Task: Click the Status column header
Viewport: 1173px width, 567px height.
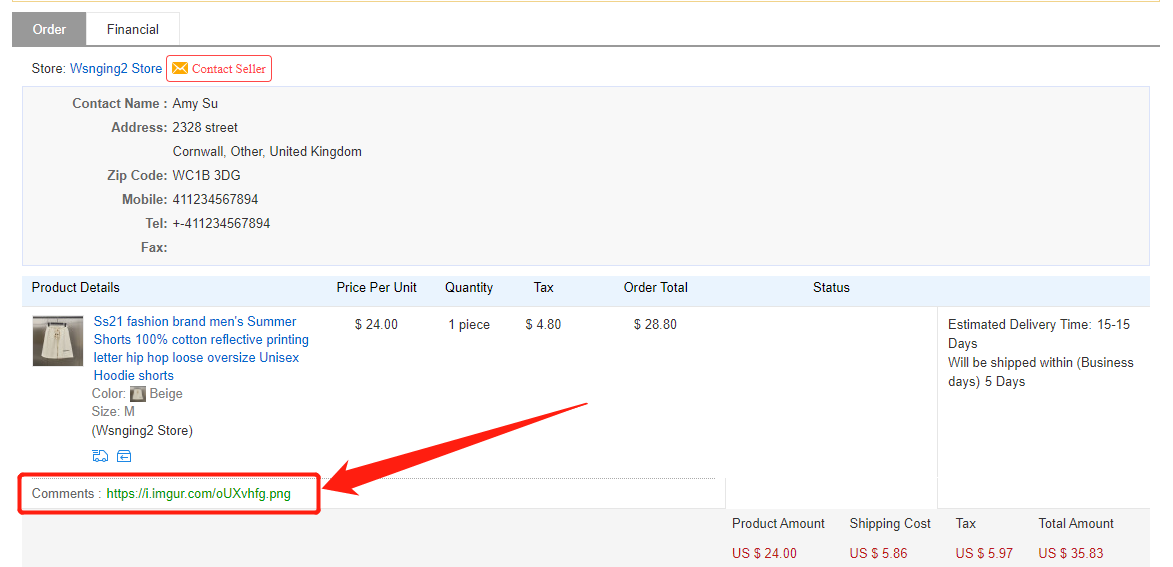Action: point(831,288)
